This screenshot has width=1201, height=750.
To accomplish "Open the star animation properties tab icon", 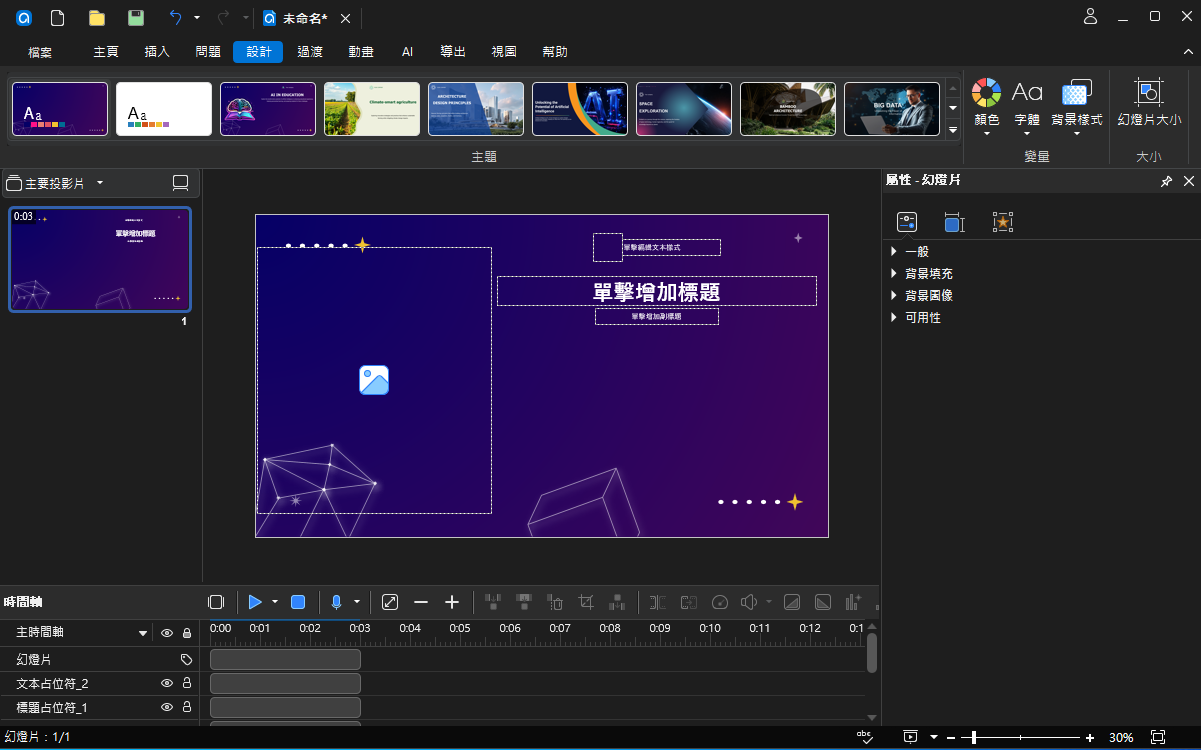I will 1003,222.
